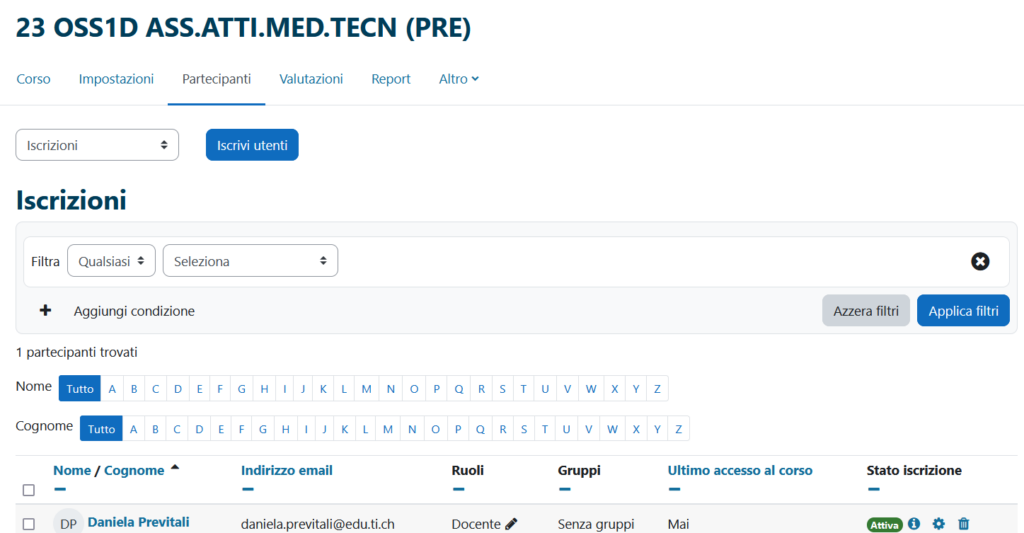Click the sort arrow next to Cognome header
The height and width of the screenshot is (533, 1024).
[174, 468]
